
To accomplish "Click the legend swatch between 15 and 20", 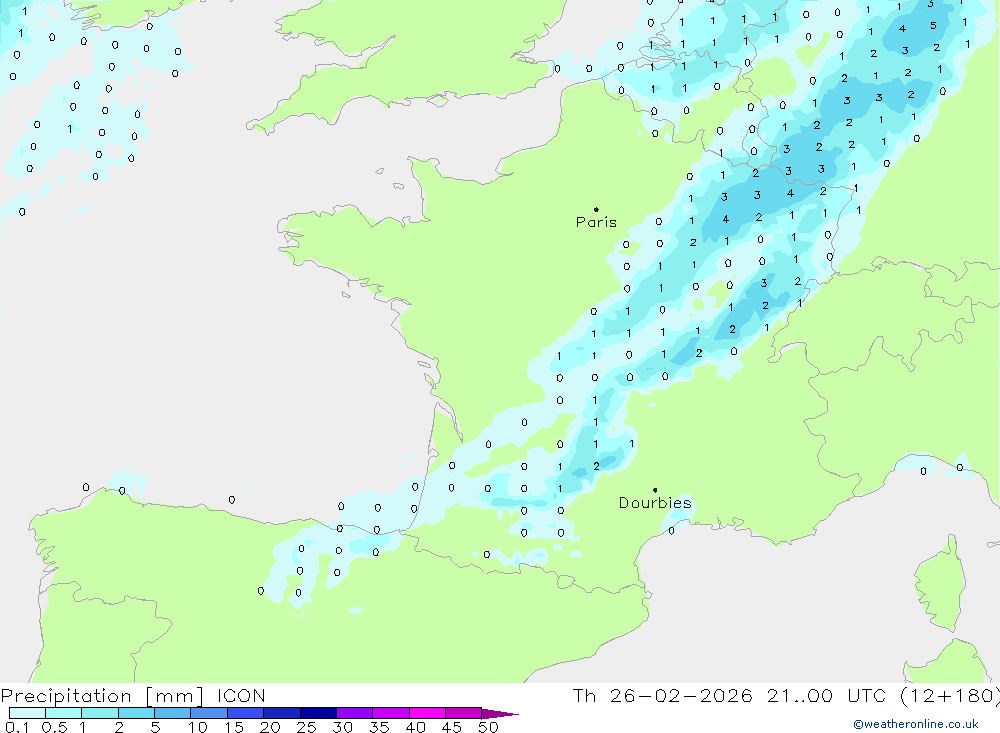I will (245, 713).
